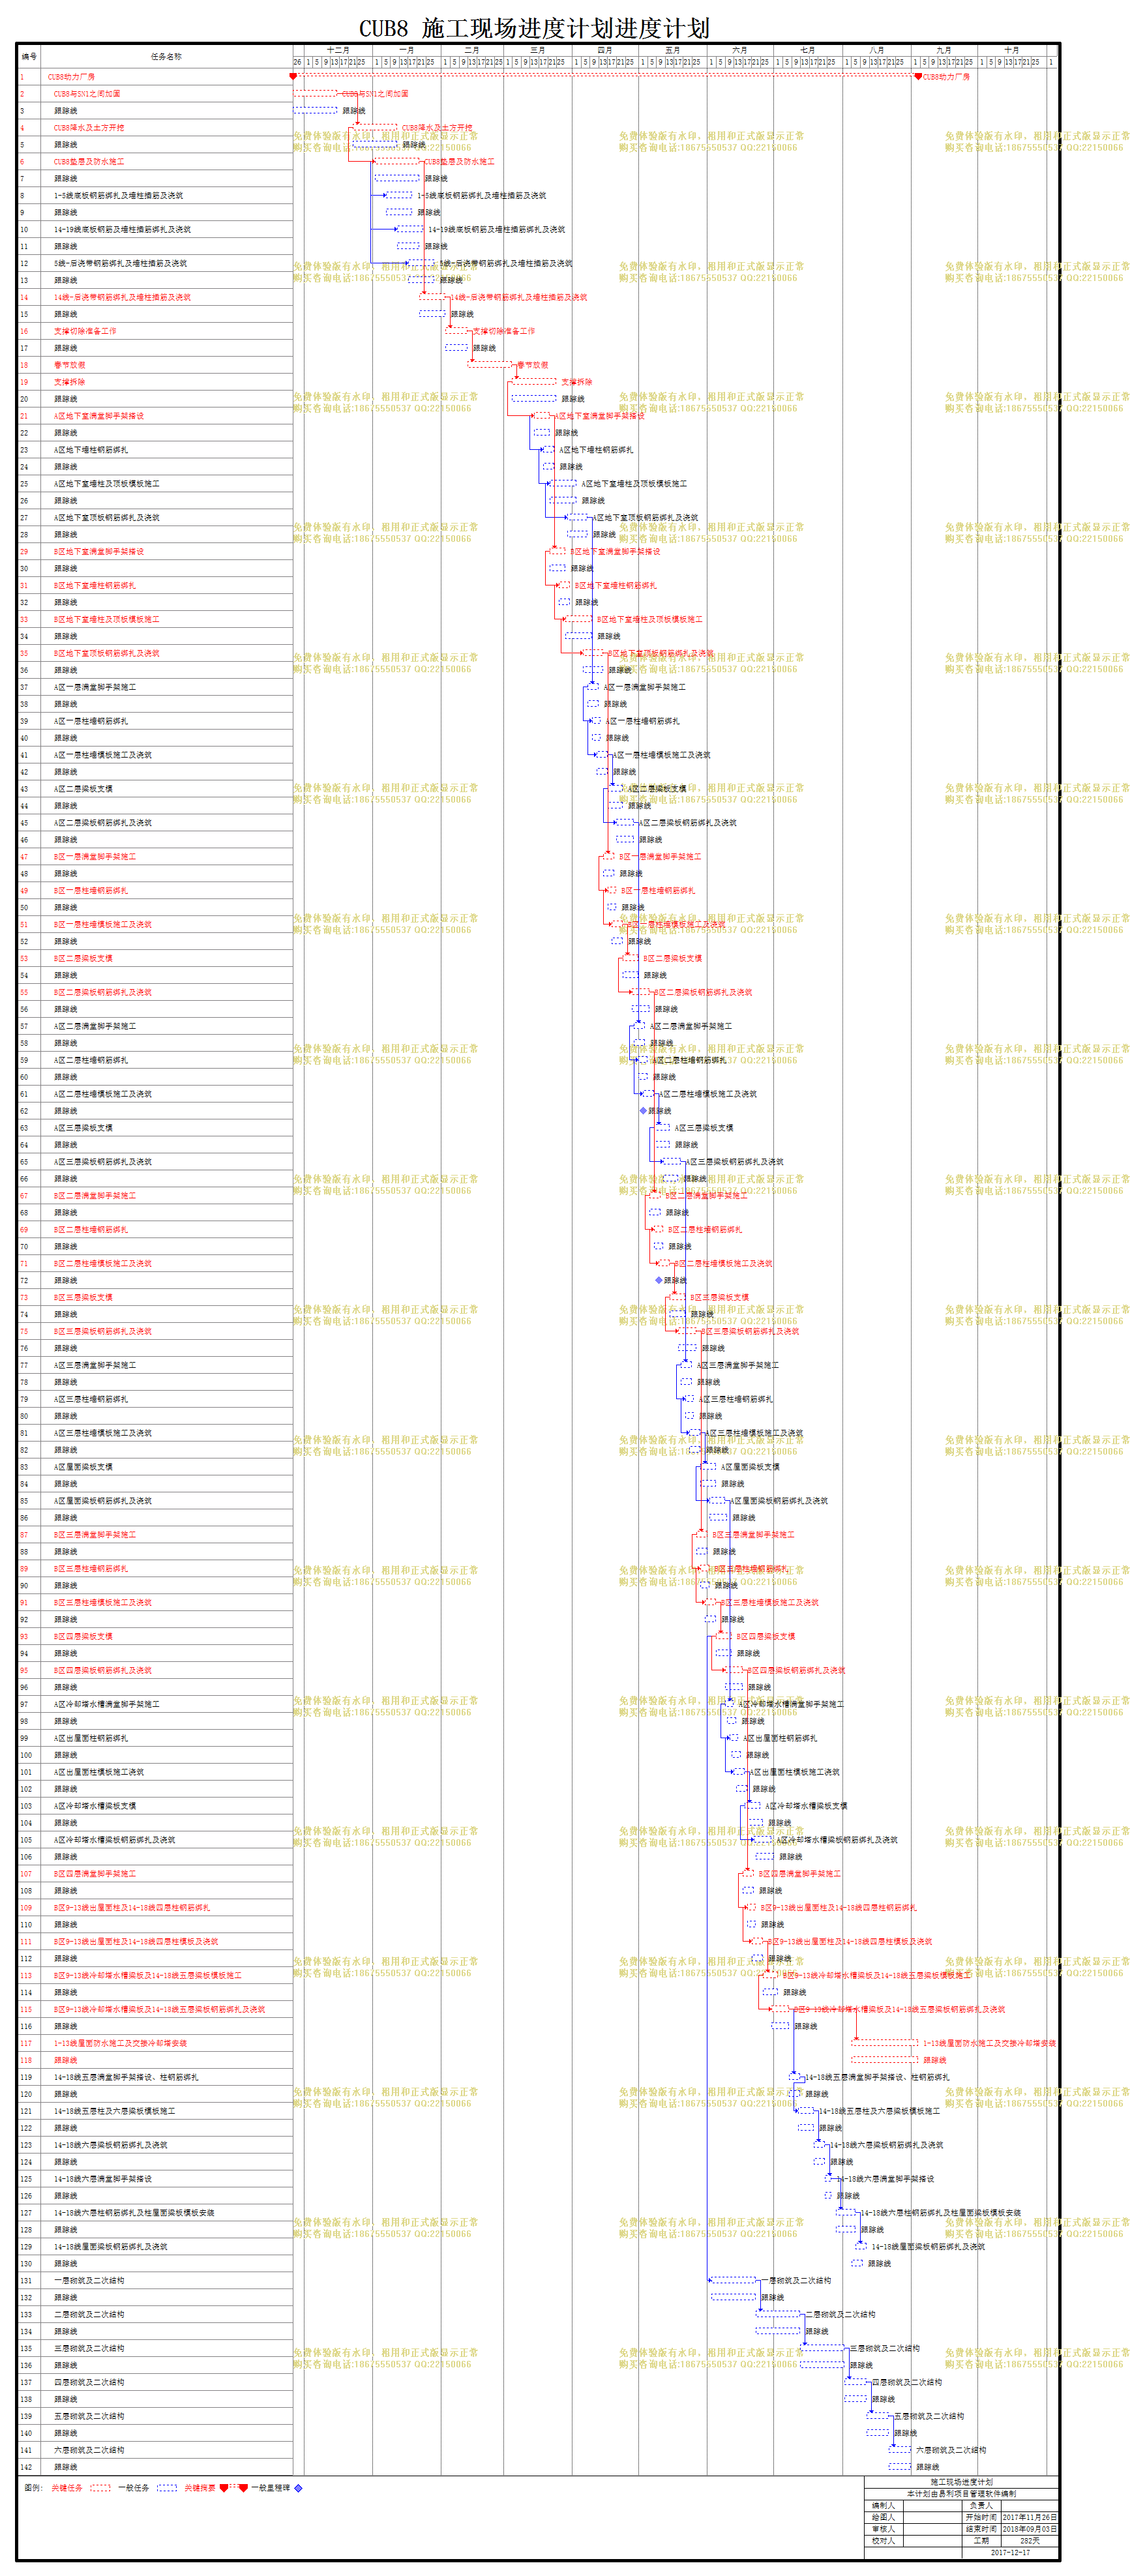Click the 审核人 cell in title block
1130x2576 pixels.
[883, 2529]
